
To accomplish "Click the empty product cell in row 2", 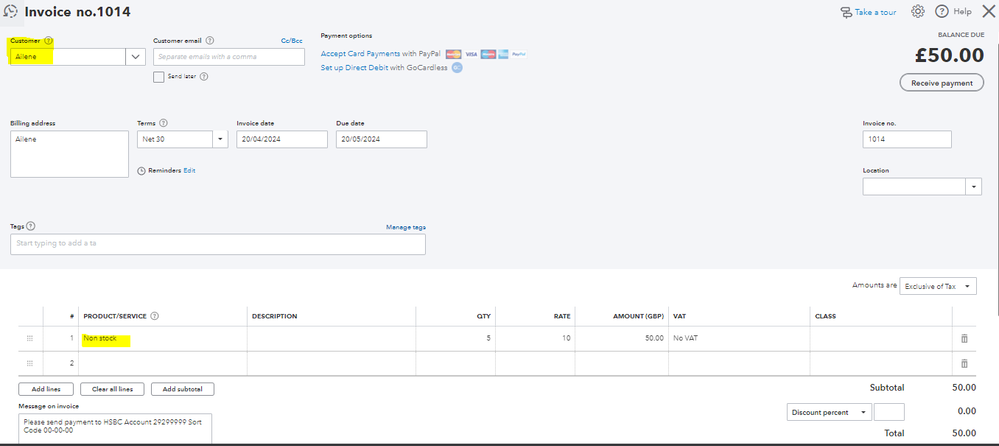I will coord(162,363).
